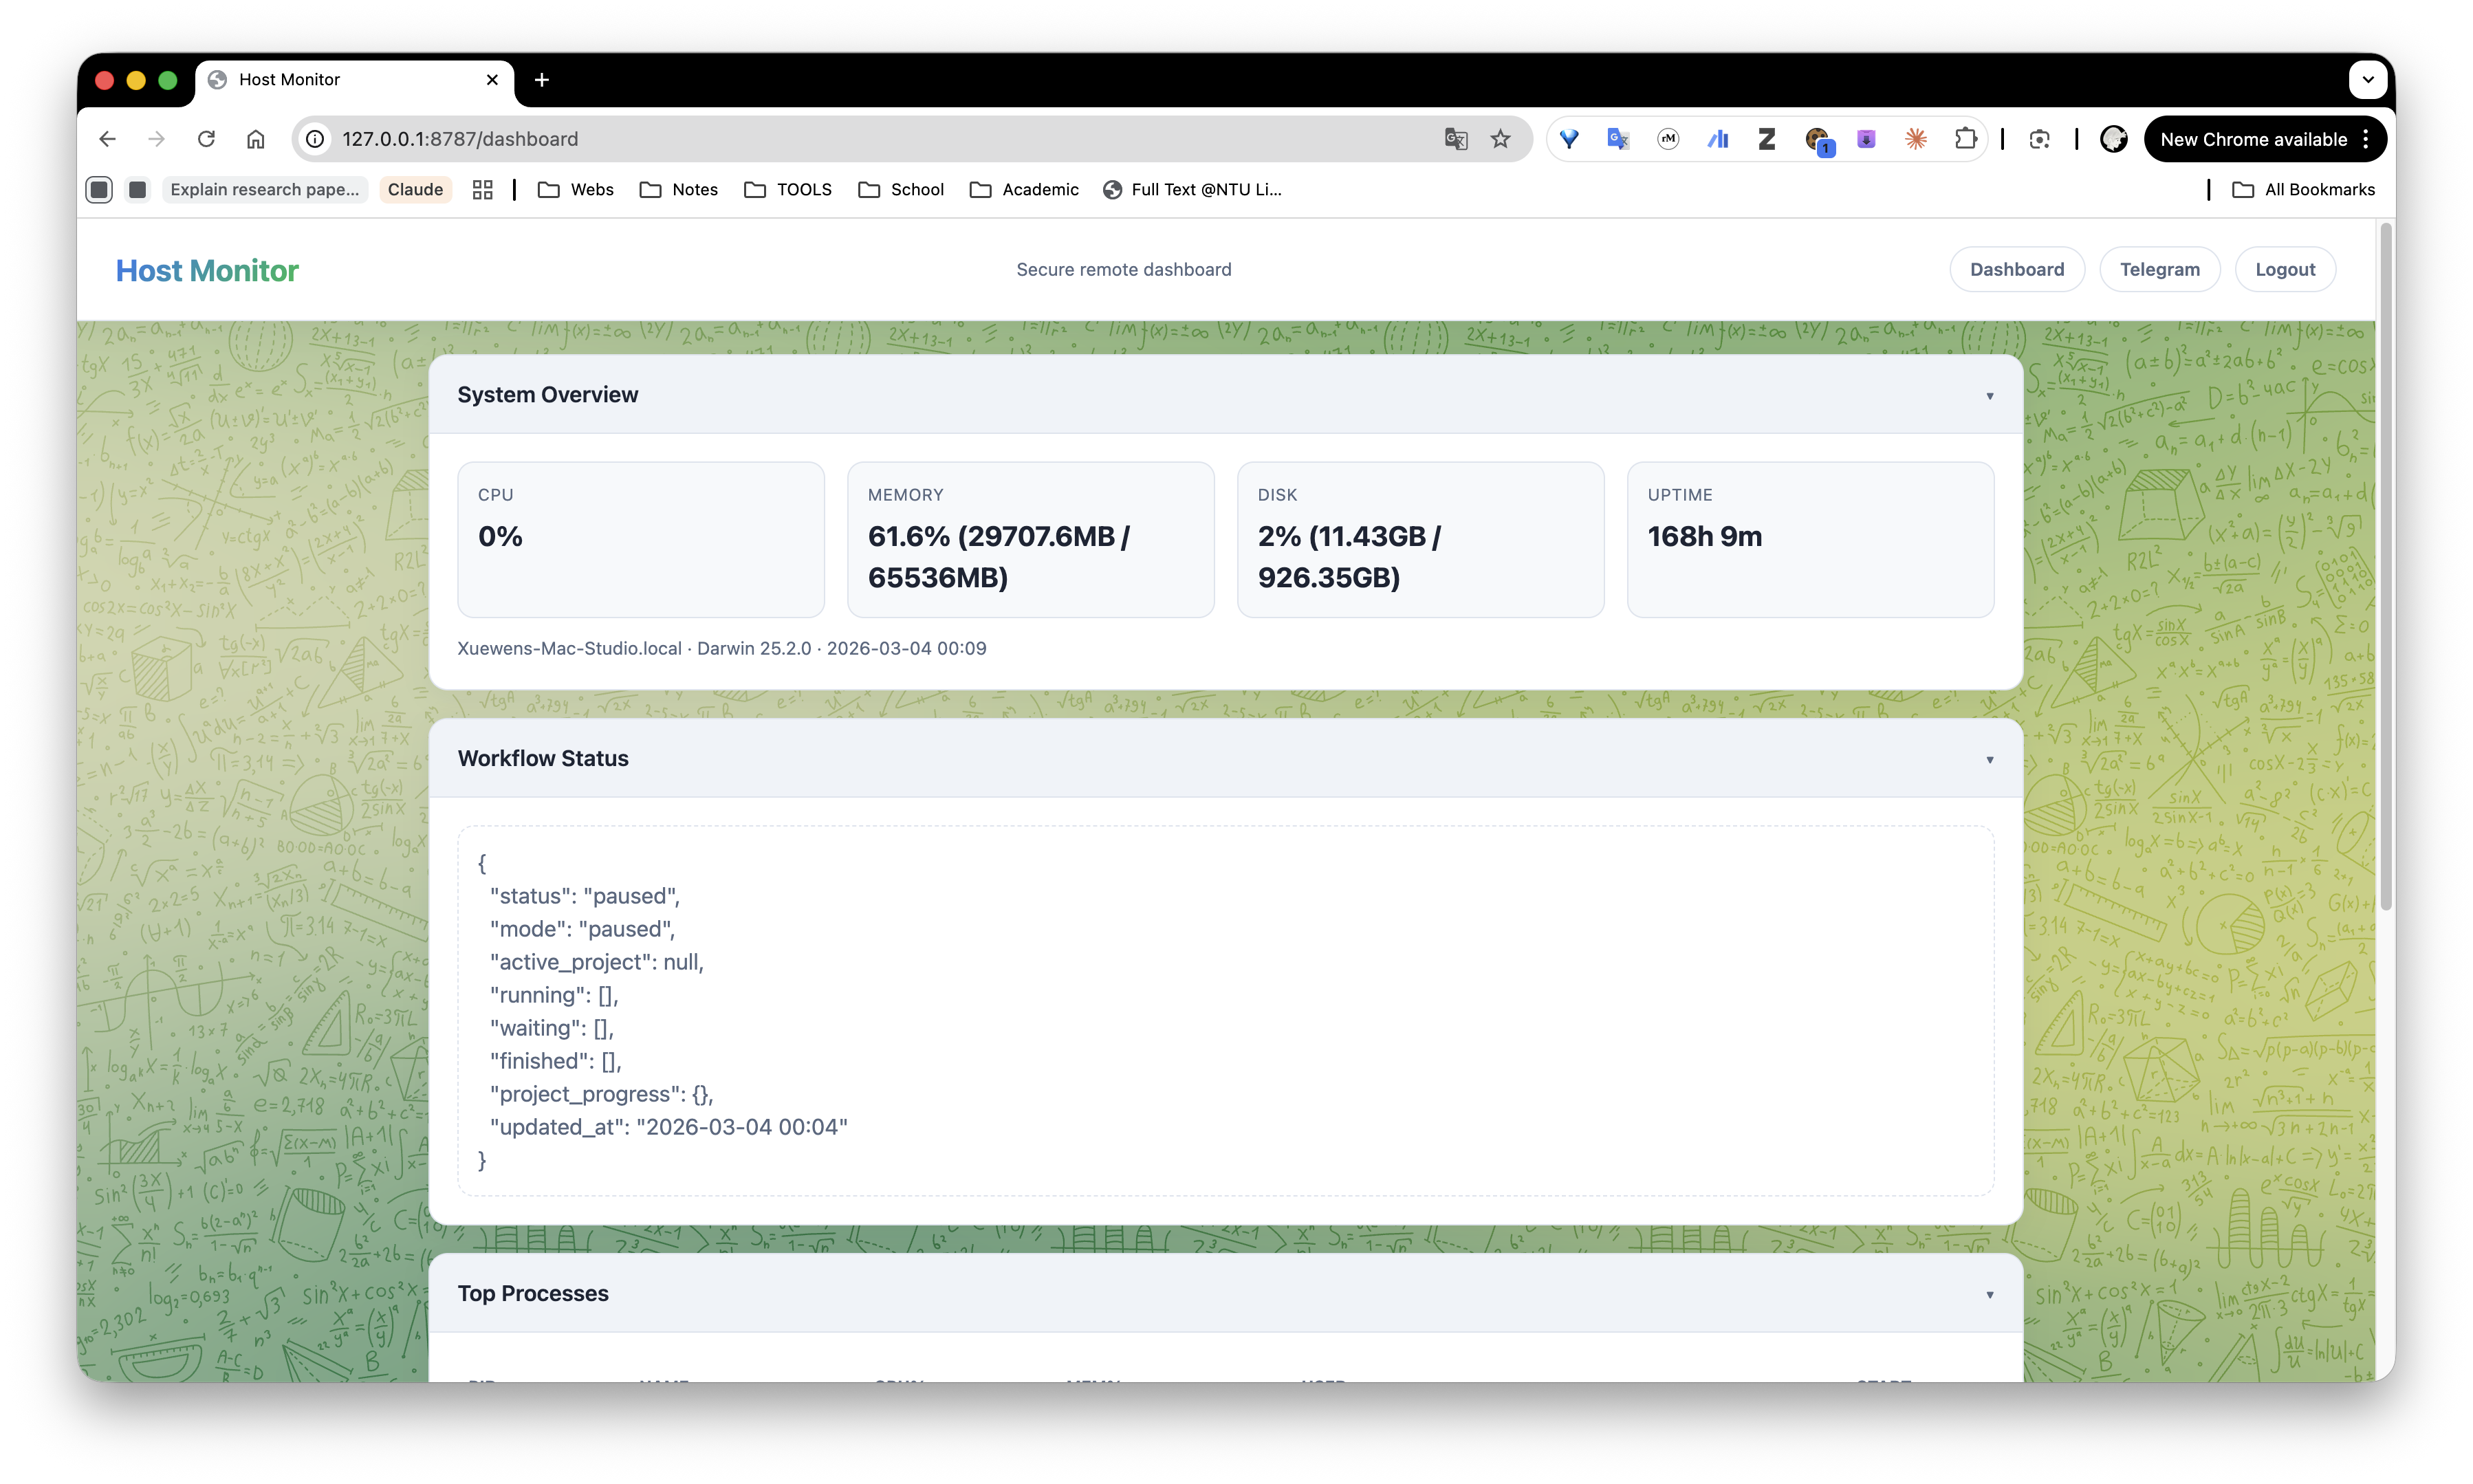Open a new browser tab
Viewport: 2473px width, 1484px height.
click(542, 80)
